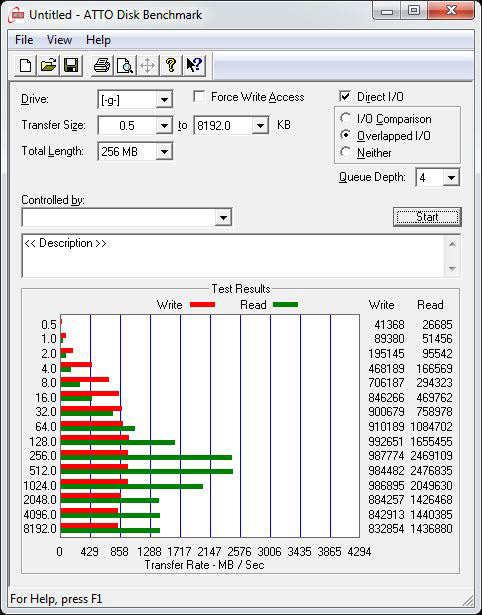
Task: Expand Transfer Size minimum 0.5 dropdown
Action: coord(164,126)
